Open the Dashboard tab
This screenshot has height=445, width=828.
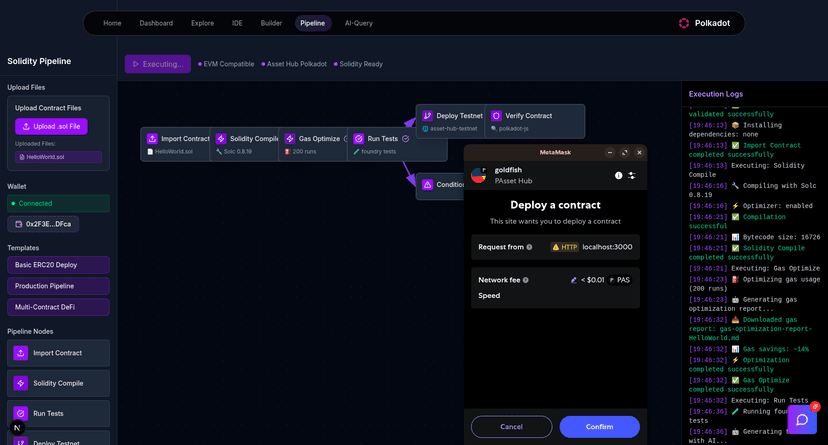point(156,23)
